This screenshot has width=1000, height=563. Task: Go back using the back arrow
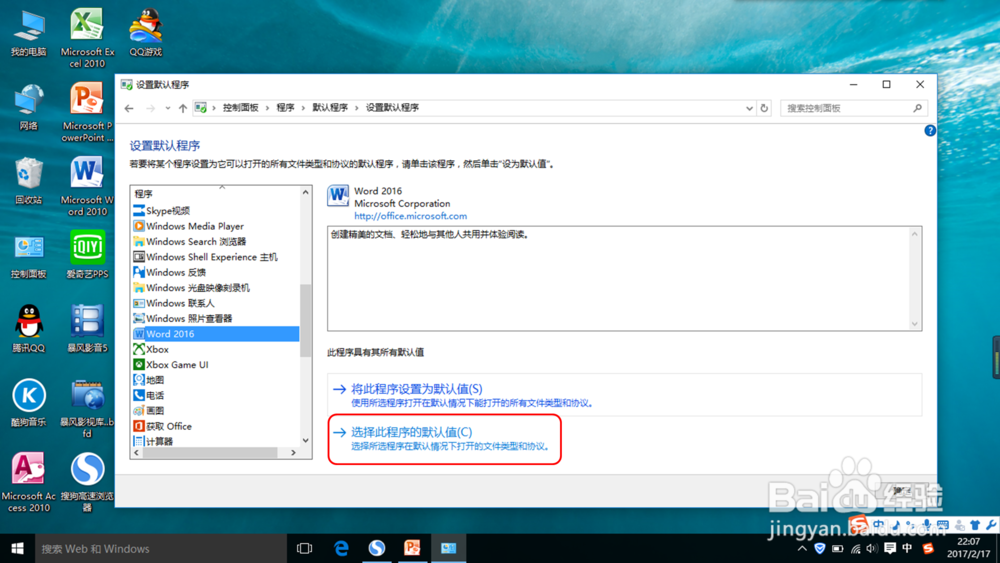[129, 108]
